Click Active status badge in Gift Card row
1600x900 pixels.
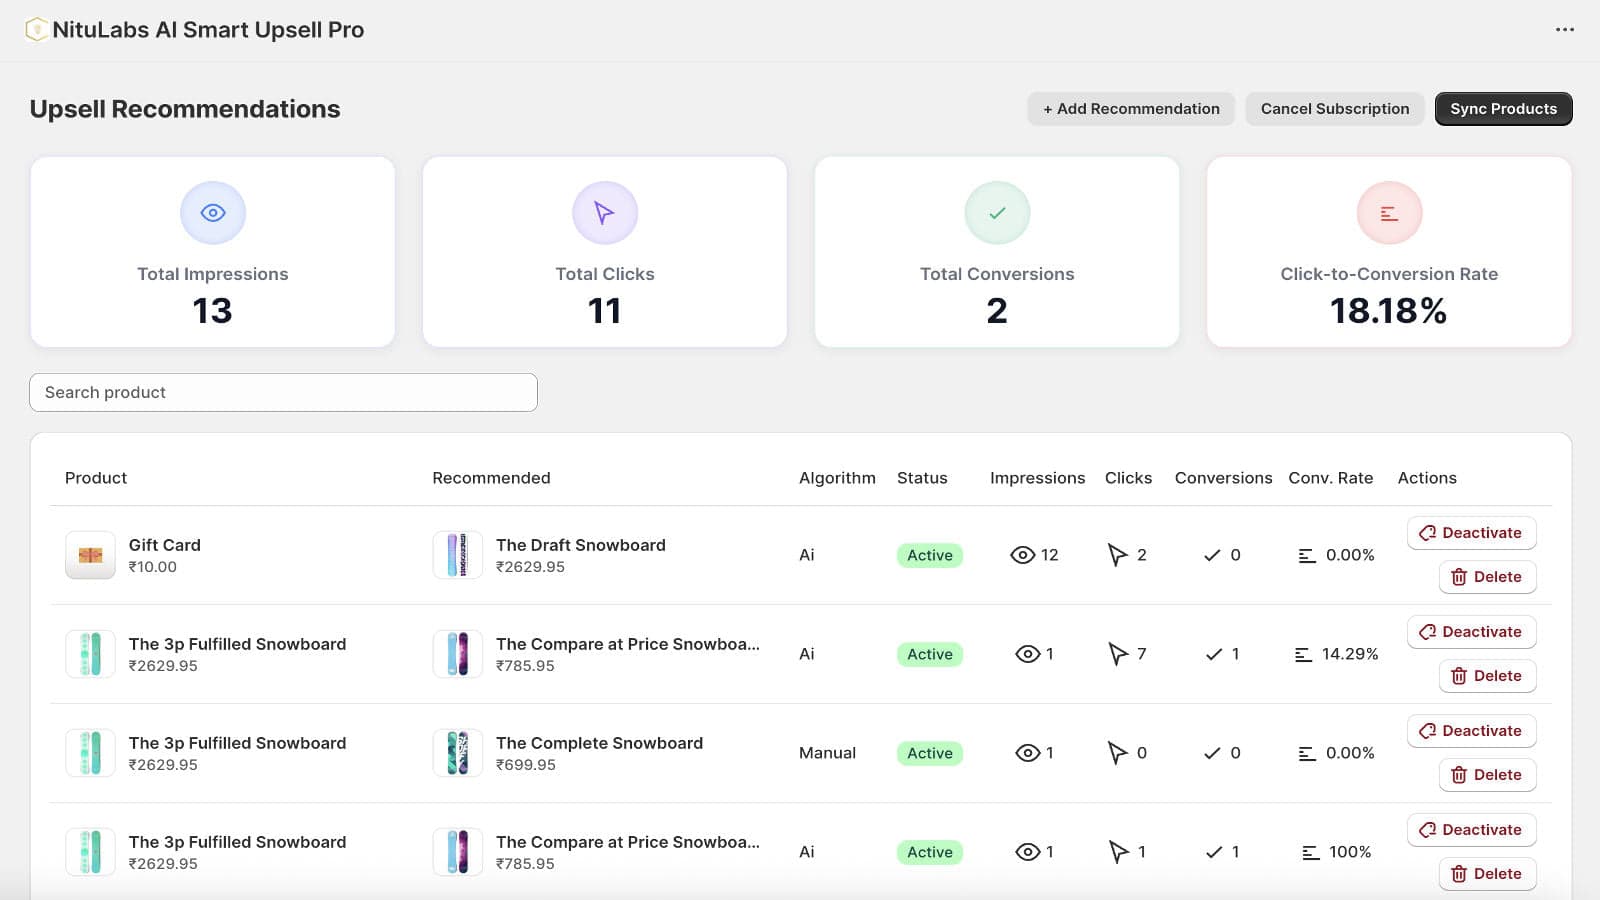point(930,555)
